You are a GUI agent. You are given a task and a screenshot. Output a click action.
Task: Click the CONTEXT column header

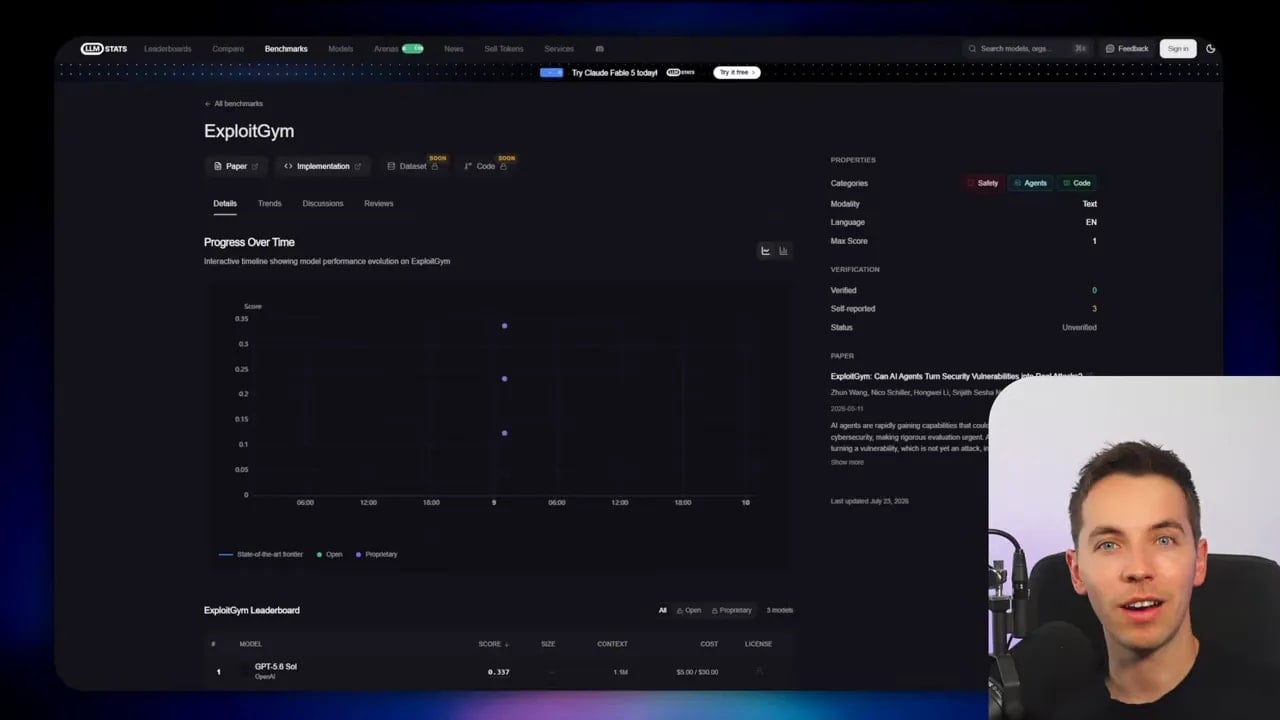[x=612, y=644]
